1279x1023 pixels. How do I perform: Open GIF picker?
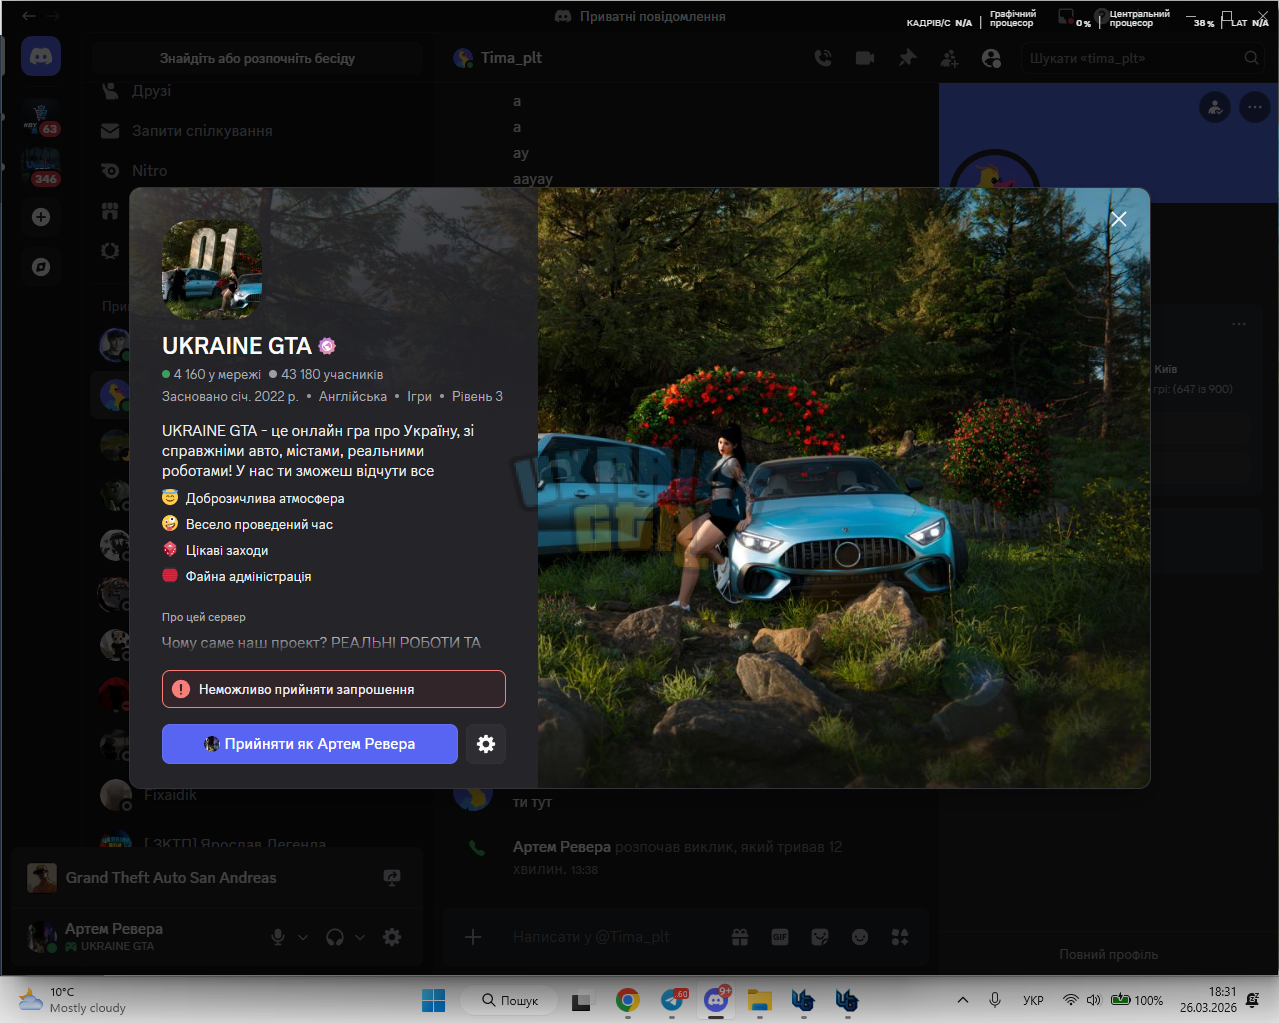pyautogui.click(x=780, y=937)
